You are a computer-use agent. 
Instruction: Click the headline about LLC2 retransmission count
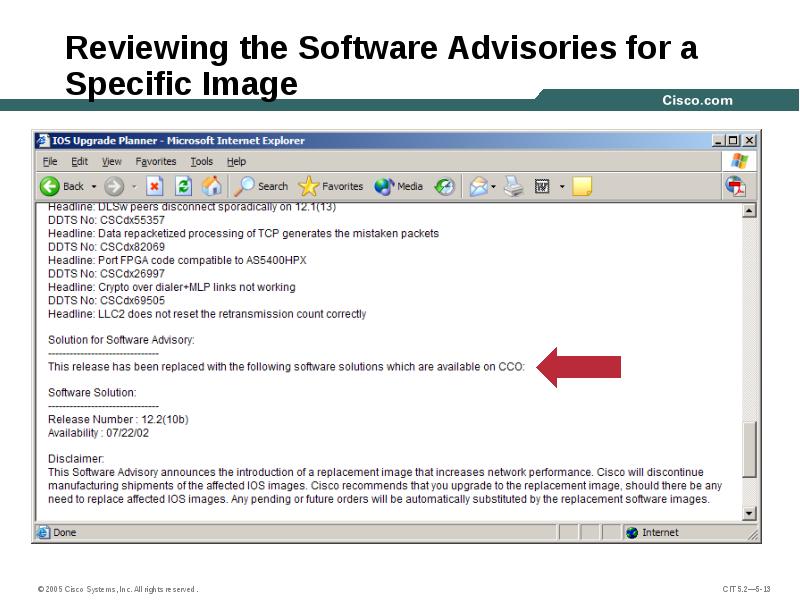[x=207, y=314]
